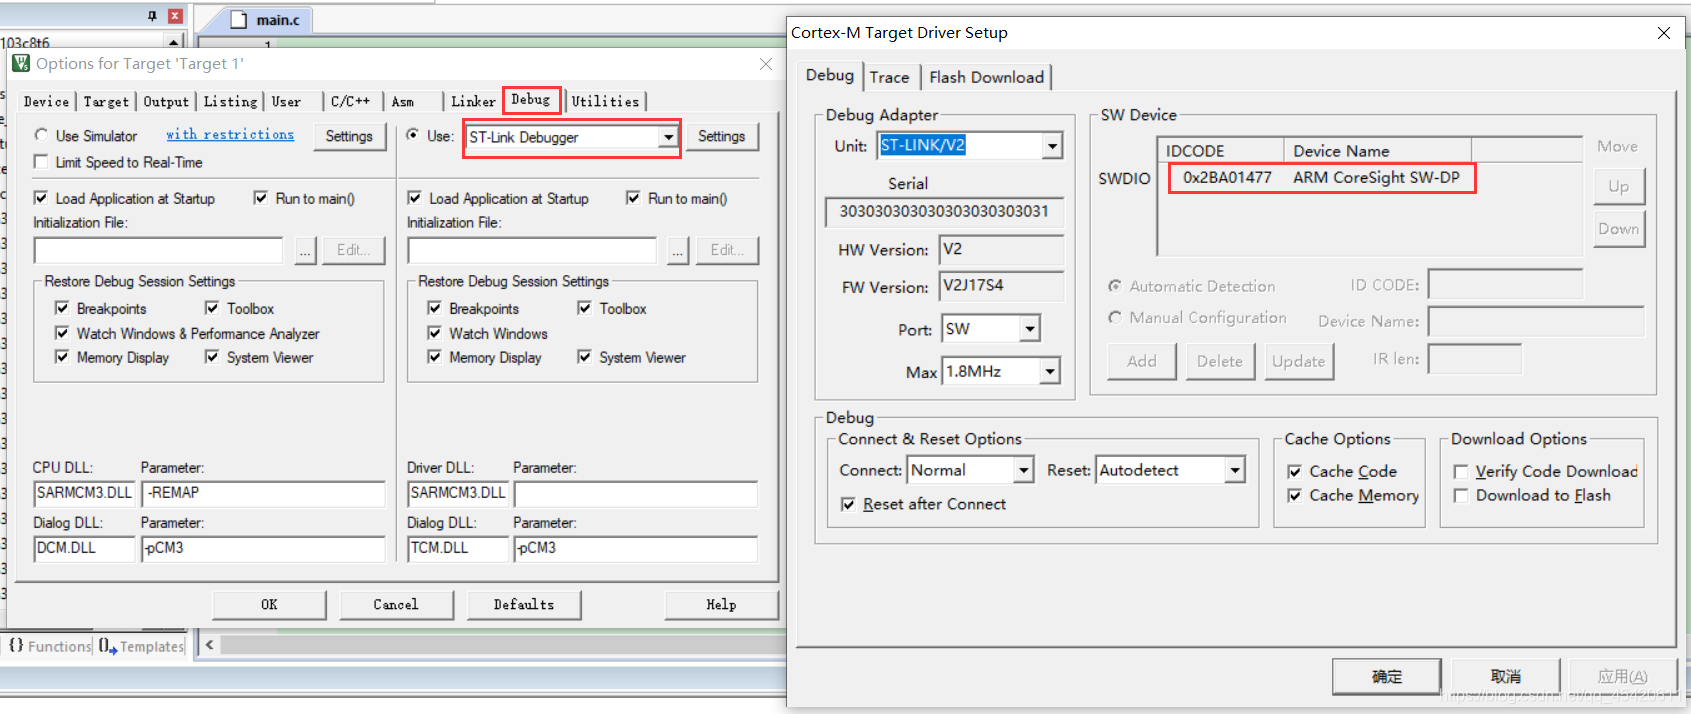The height and width of the screenshot is (714, 1691).
Task: Switch to the Device tab
Action: click(46, 101)
